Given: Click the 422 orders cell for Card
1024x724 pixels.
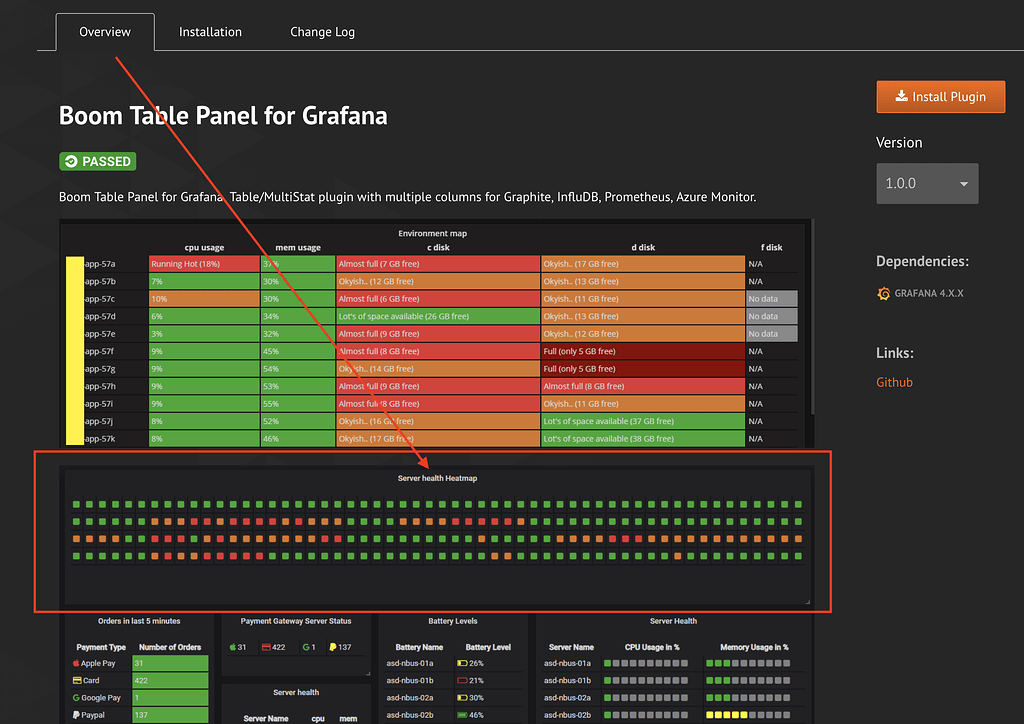Looking at the screenshot, I should 170,680.
